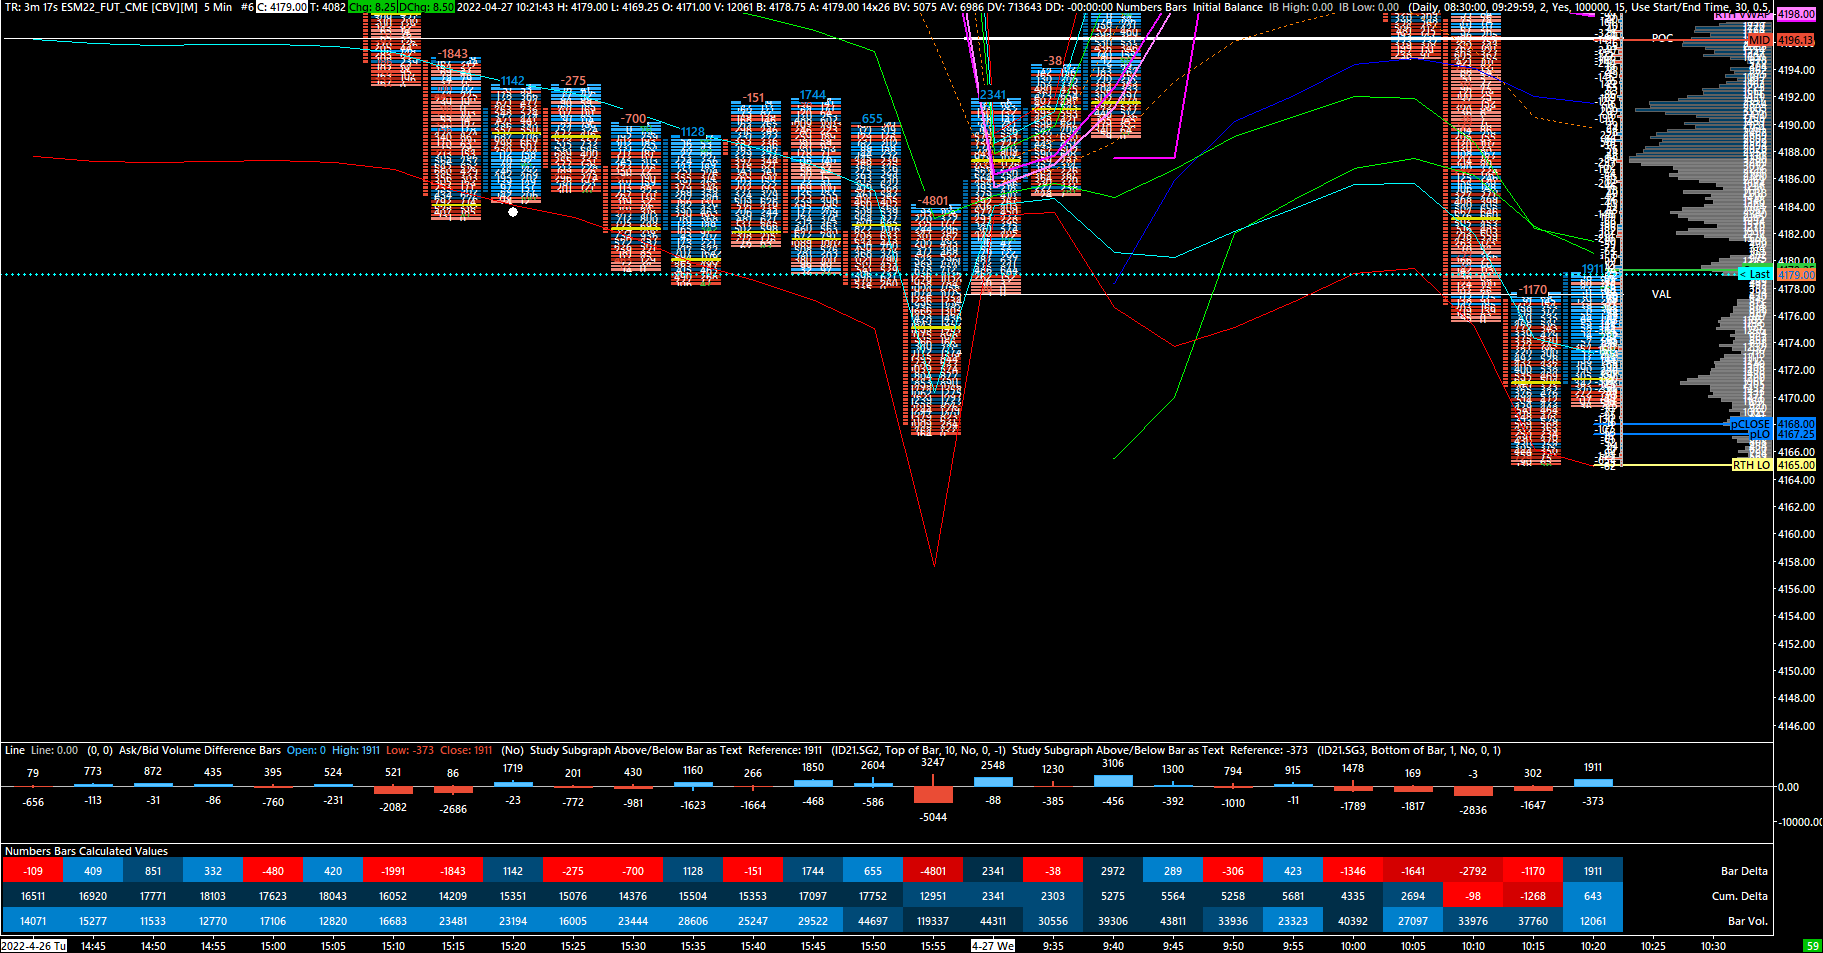Click the large red -5044 difference histogram bar
Image resolution: width=1823 pixels, height=953 pixels.
(933, 795)
